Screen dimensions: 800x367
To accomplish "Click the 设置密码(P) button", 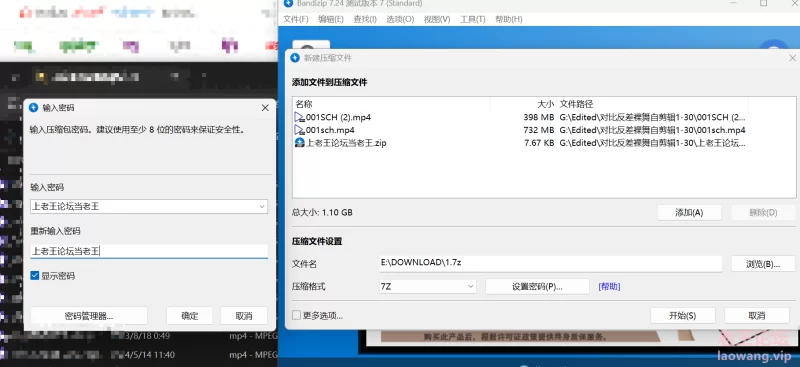I will 537,286.
